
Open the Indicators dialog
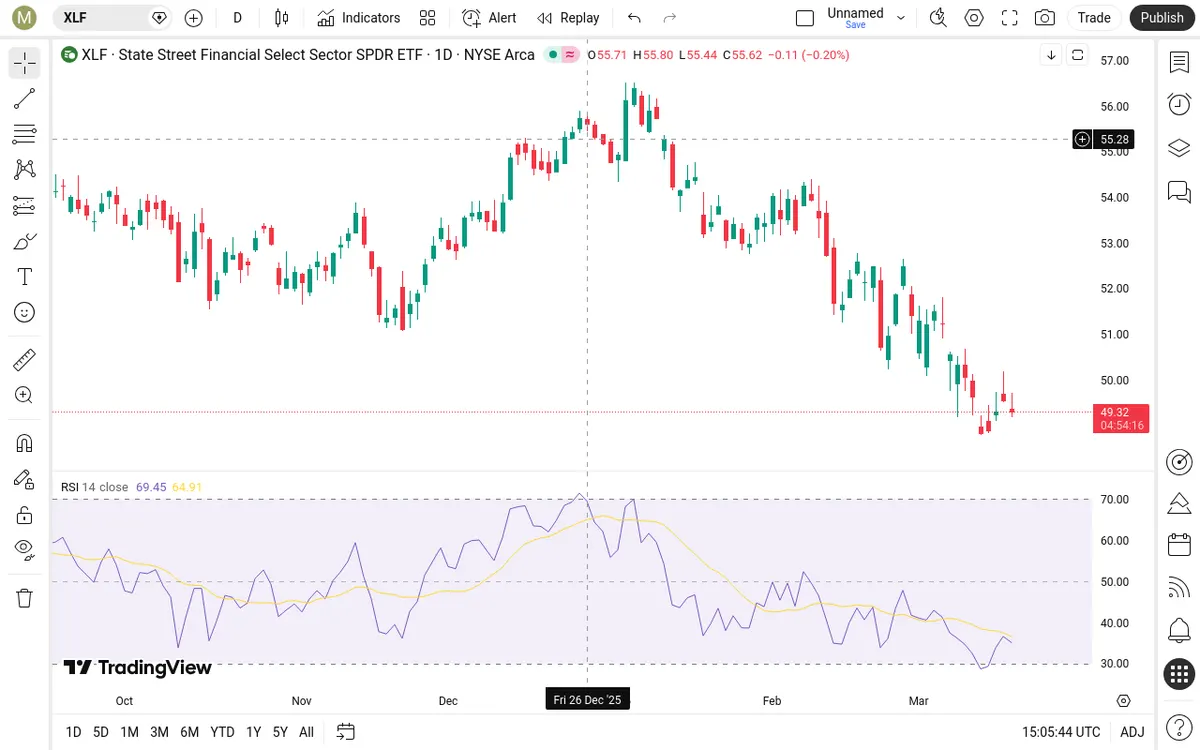(358, 18)
